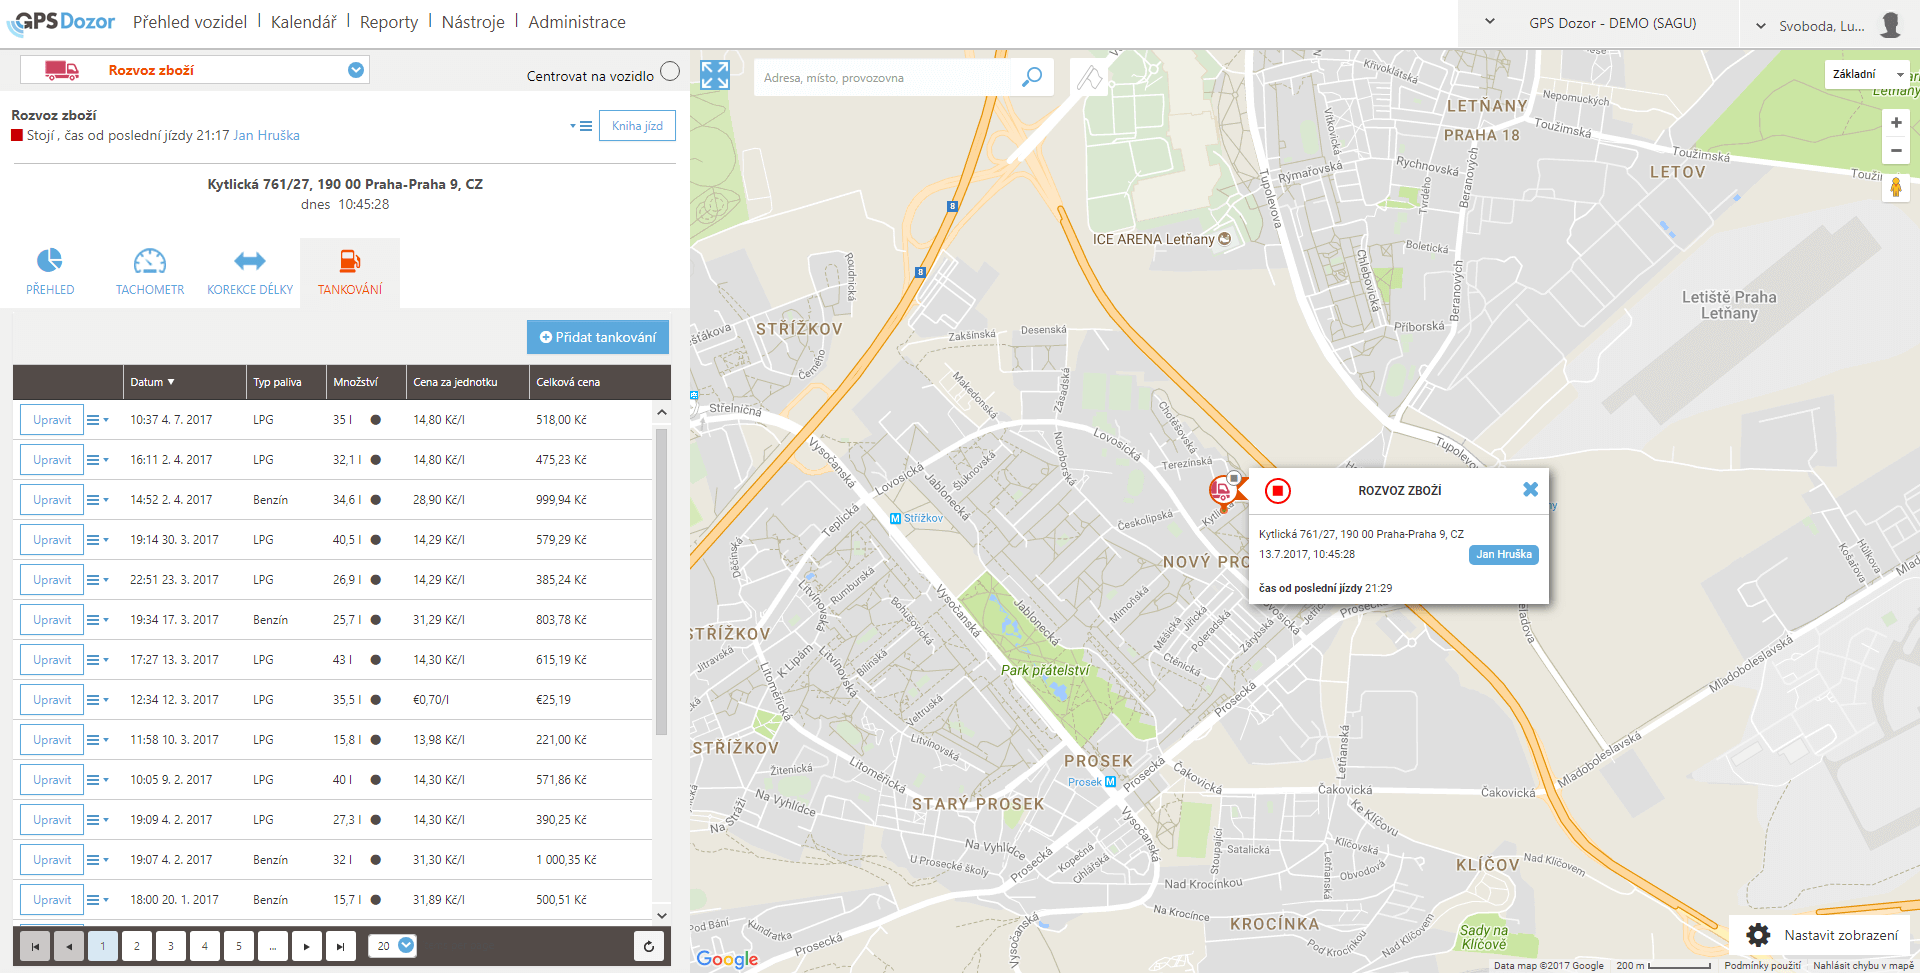Image resolution: width=1920 pixels, height=973 pixels.
Task: Open the Přehled pie chart icon
Action: point(50,262)
